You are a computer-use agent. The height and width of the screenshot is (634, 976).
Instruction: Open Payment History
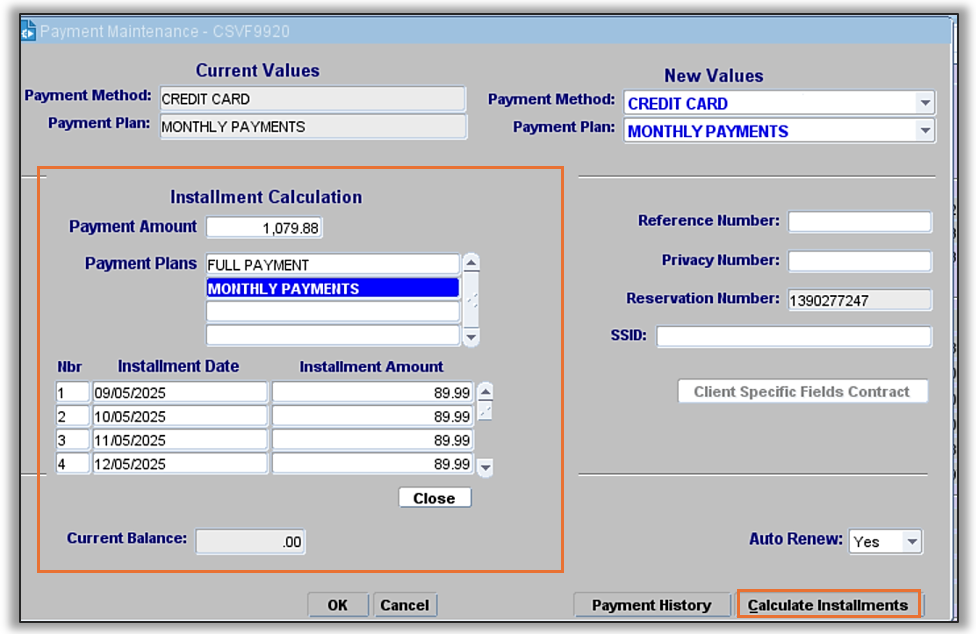pos(651,605)
